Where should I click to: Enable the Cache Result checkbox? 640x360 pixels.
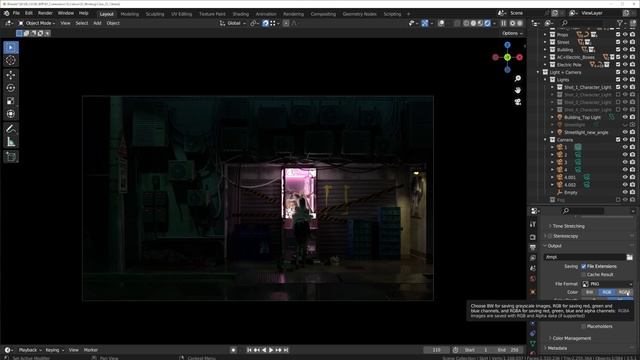coord(584,275)
